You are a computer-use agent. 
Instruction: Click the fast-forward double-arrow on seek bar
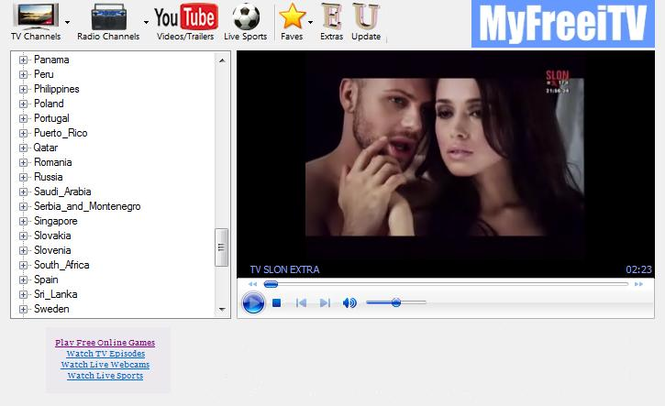[639, 284]
